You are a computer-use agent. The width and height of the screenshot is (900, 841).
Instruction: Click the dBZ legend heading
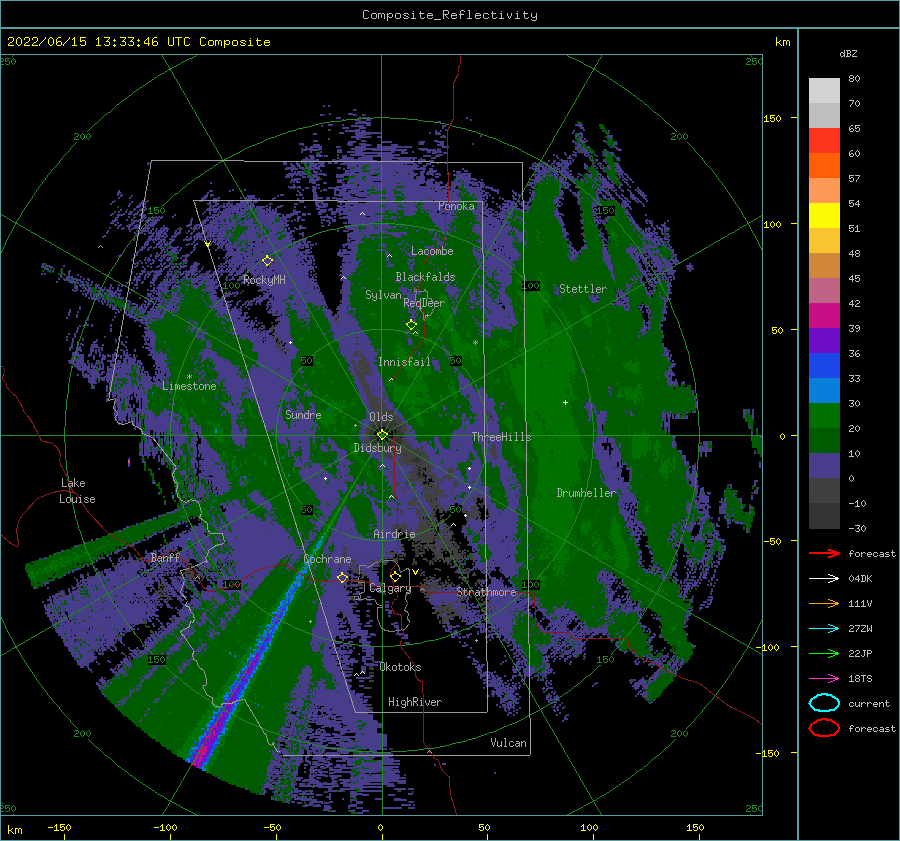pos(848,53)
